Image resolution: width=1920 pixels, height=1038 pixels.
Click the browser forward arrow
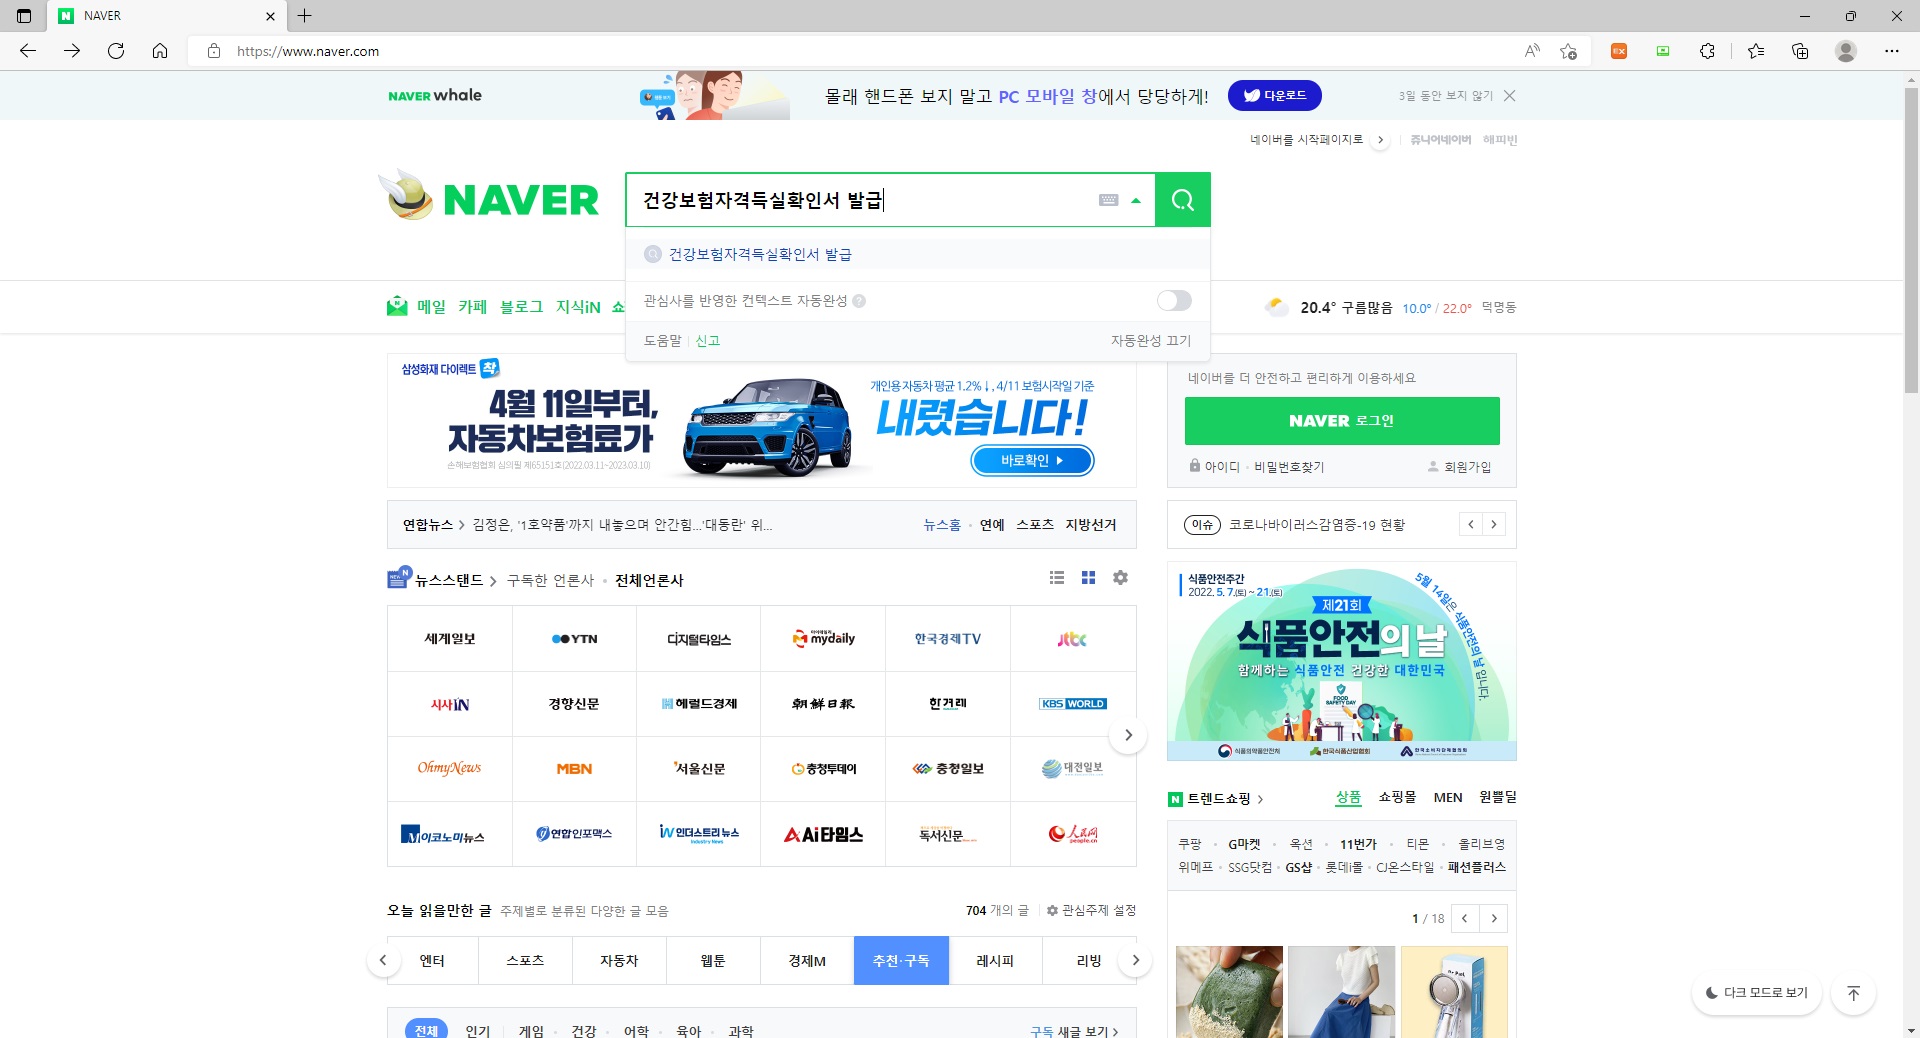click(x=72, y=51)
